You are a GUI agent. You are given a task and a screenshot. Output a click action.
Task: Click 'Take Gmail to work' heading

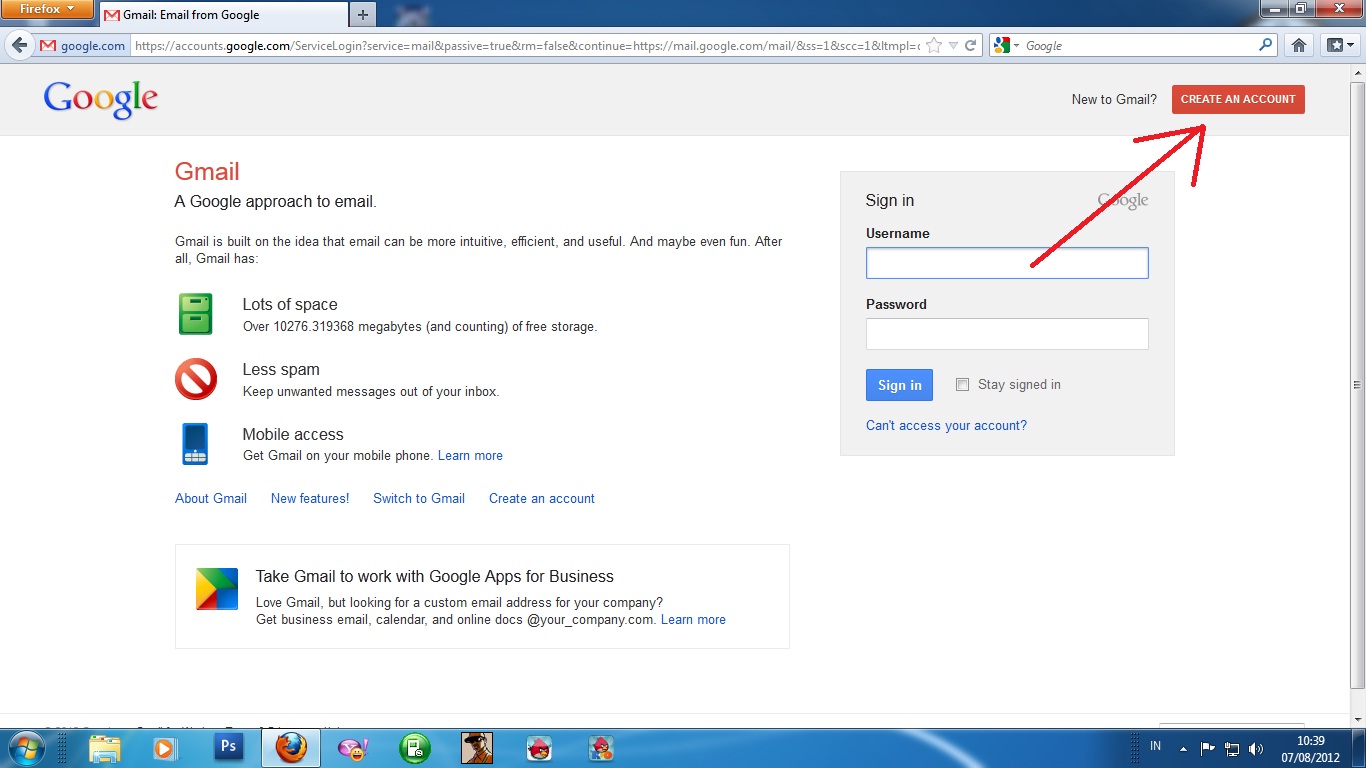pyautogui.click(x=435, y=577)
